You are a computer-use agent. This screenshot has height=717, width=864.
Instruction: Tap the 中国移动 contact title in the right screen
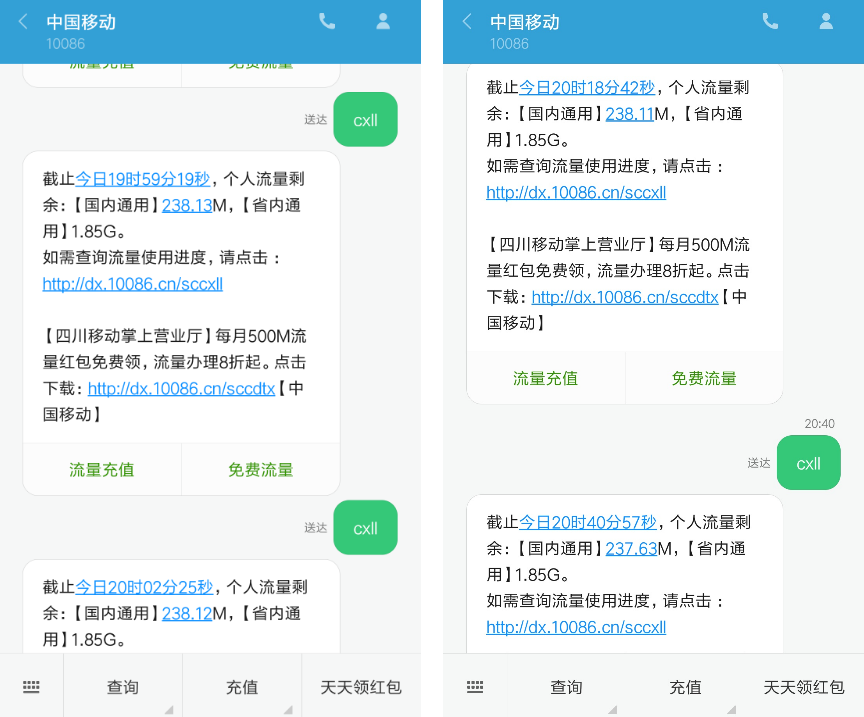click(x=525, y=22)
